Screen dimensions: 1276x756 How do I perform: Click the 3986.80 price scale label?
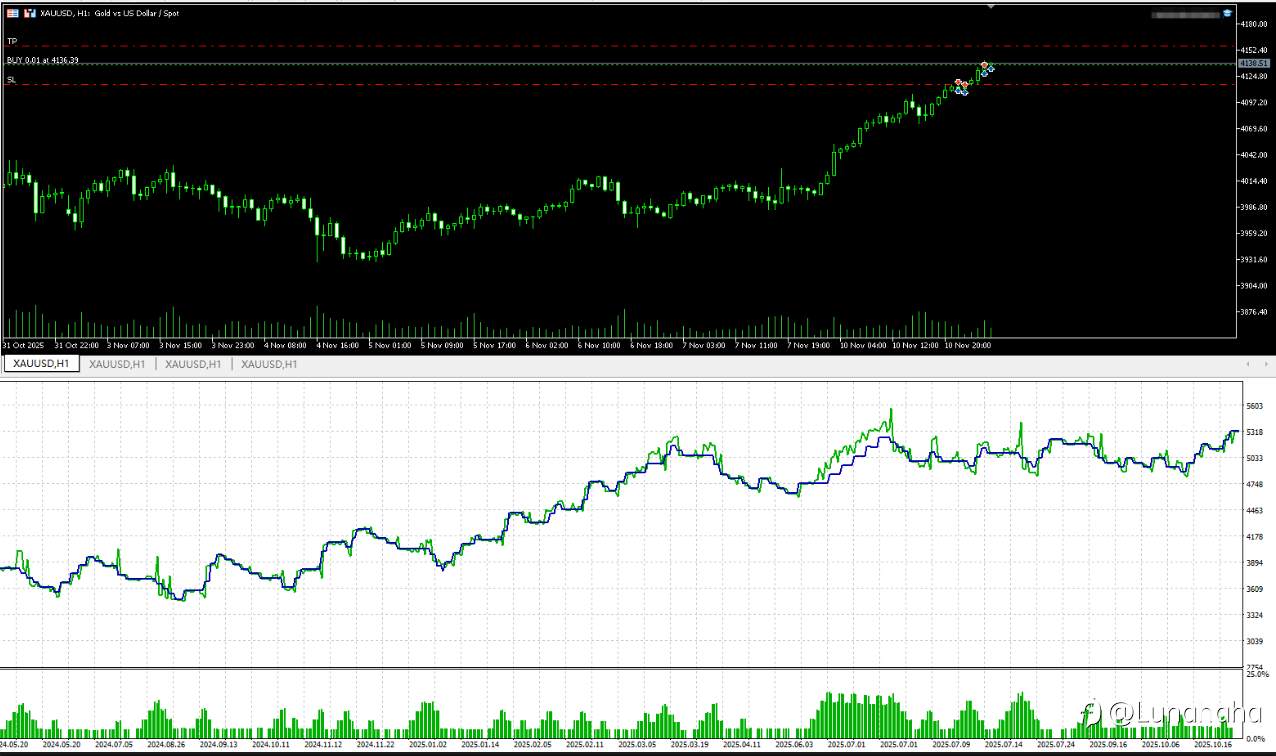(x=1254, y=207)
